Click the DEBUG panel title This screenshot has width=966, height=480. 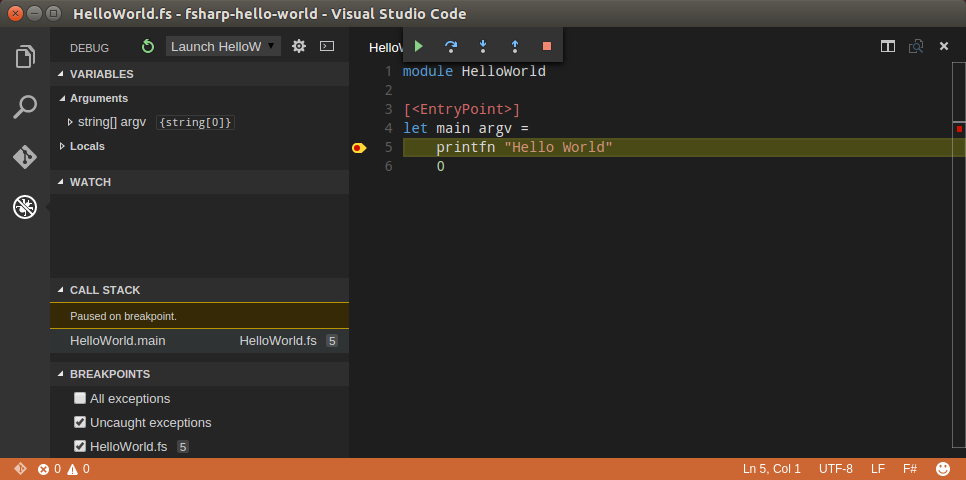[89, 47]
